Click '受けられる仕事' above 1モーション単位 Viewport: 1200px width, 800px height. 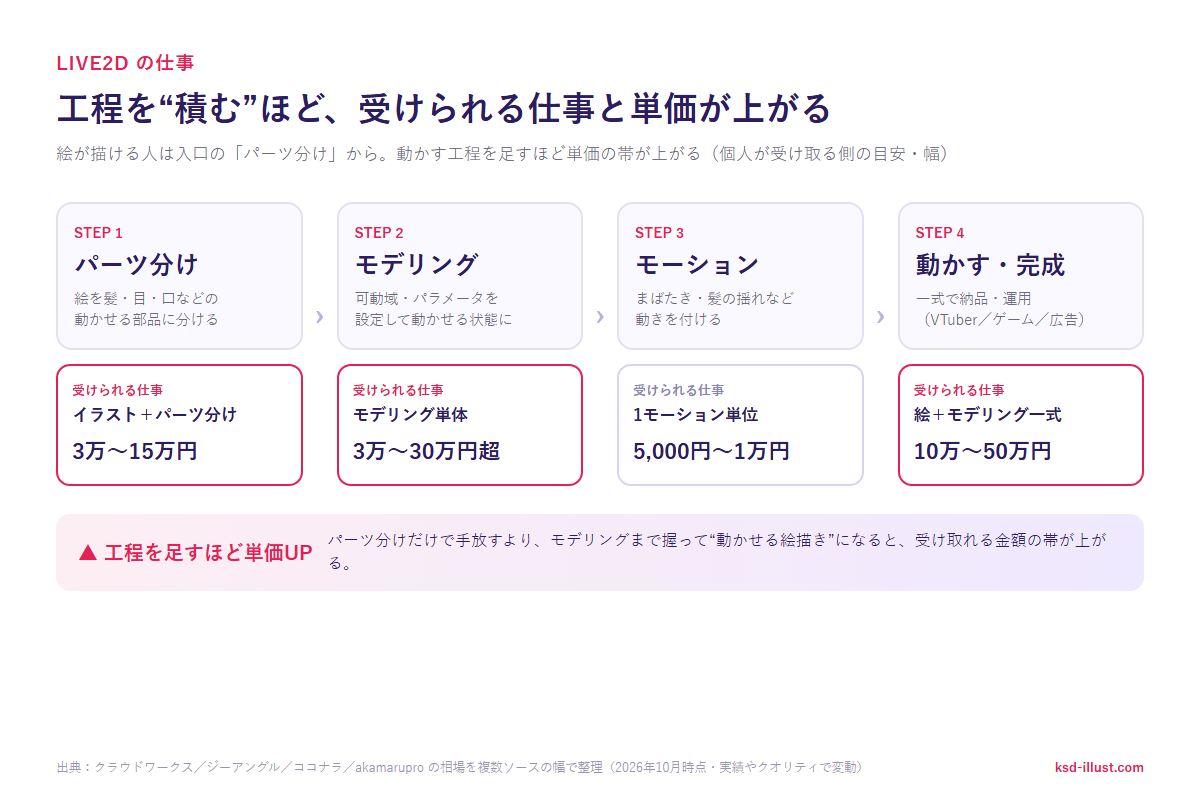click(678, 390)
